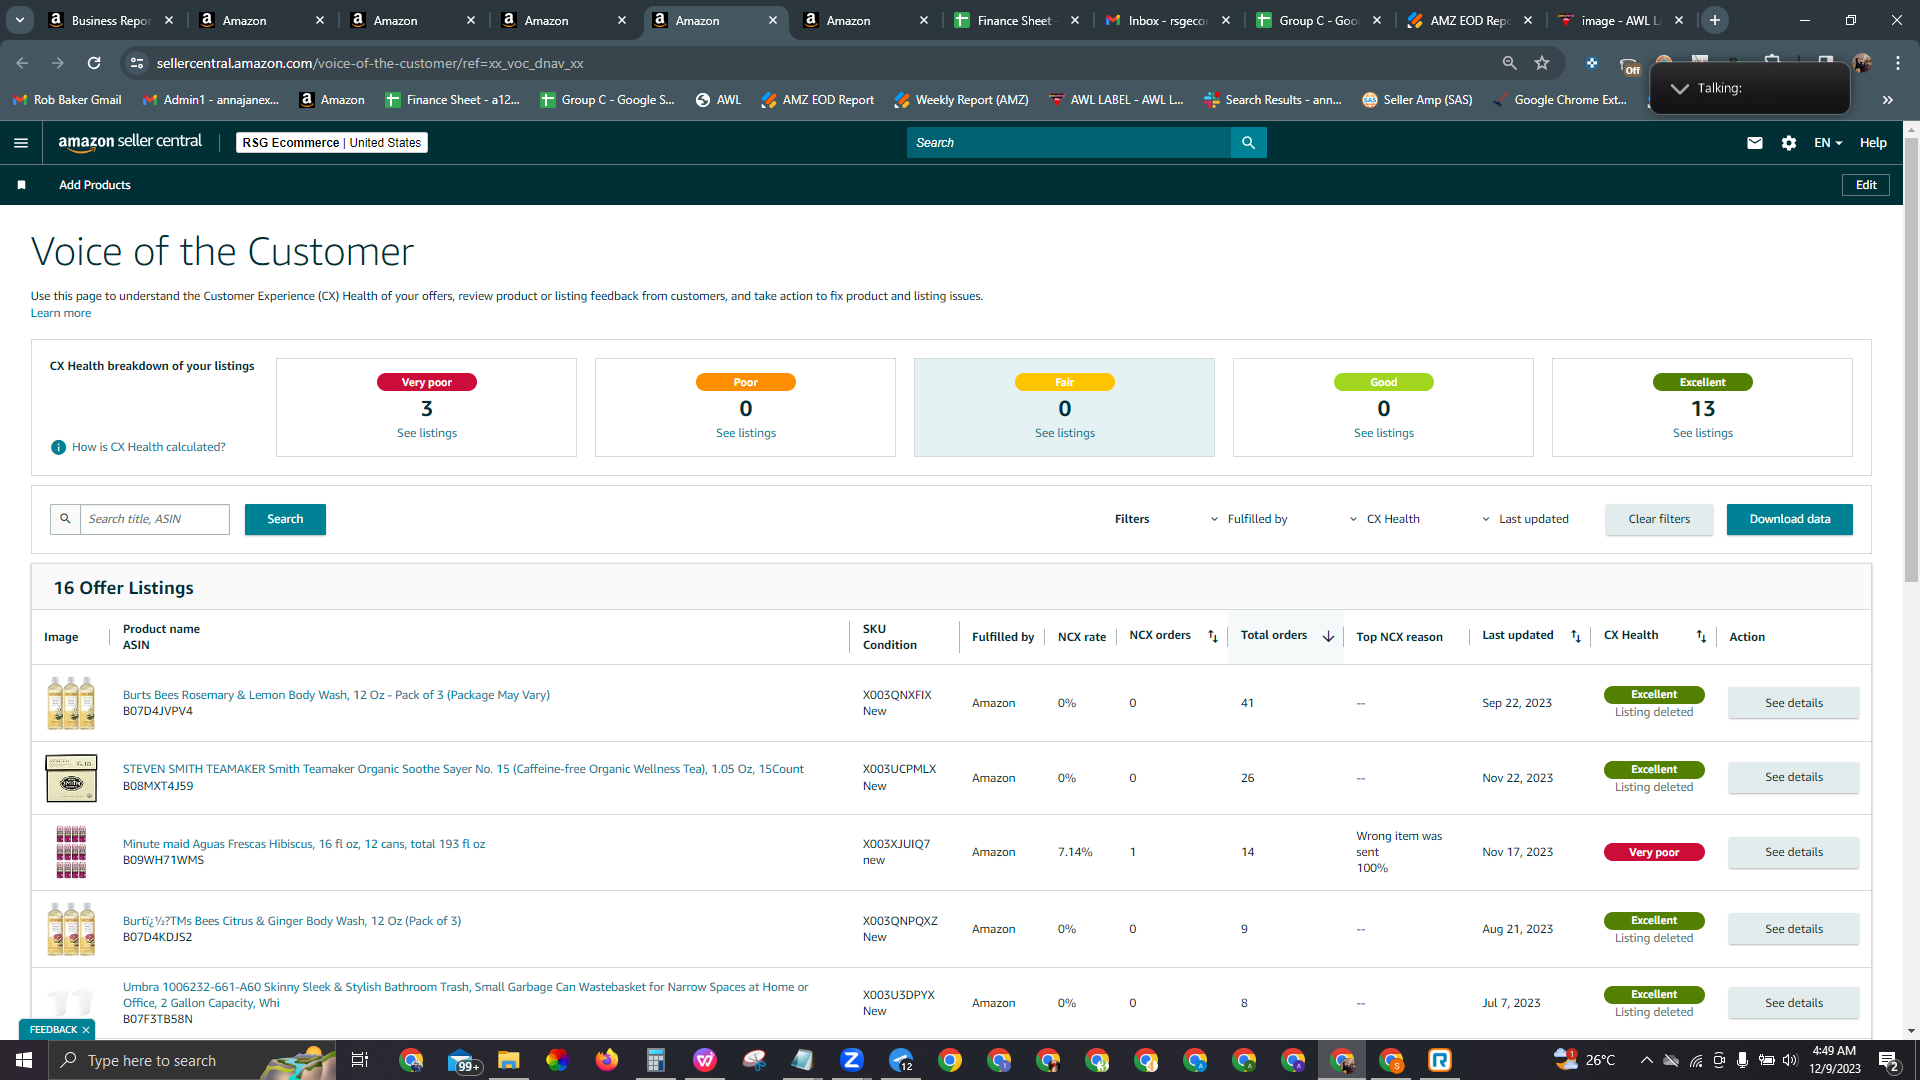Open the Help menu in Seller Central

(1873, 143)
